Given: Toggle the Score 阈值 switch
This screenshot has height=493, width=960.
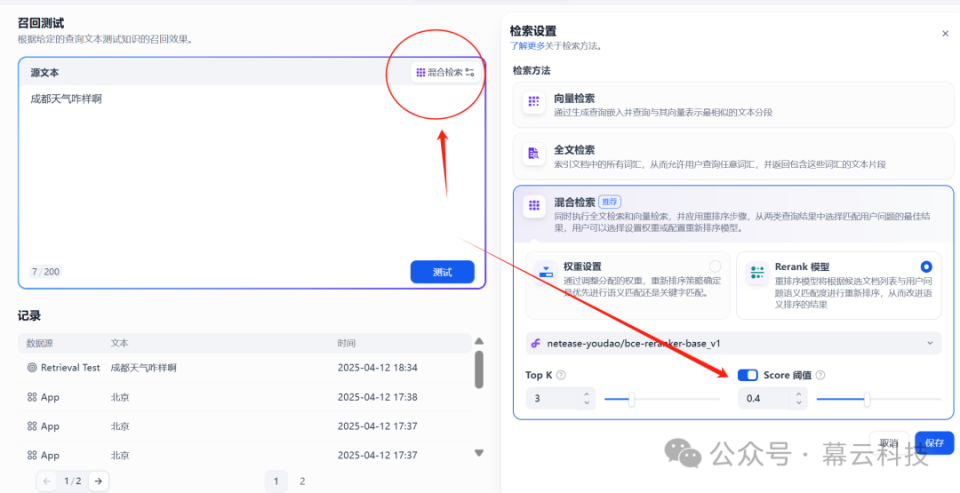Looking at the screenshot, I should 748,375.
